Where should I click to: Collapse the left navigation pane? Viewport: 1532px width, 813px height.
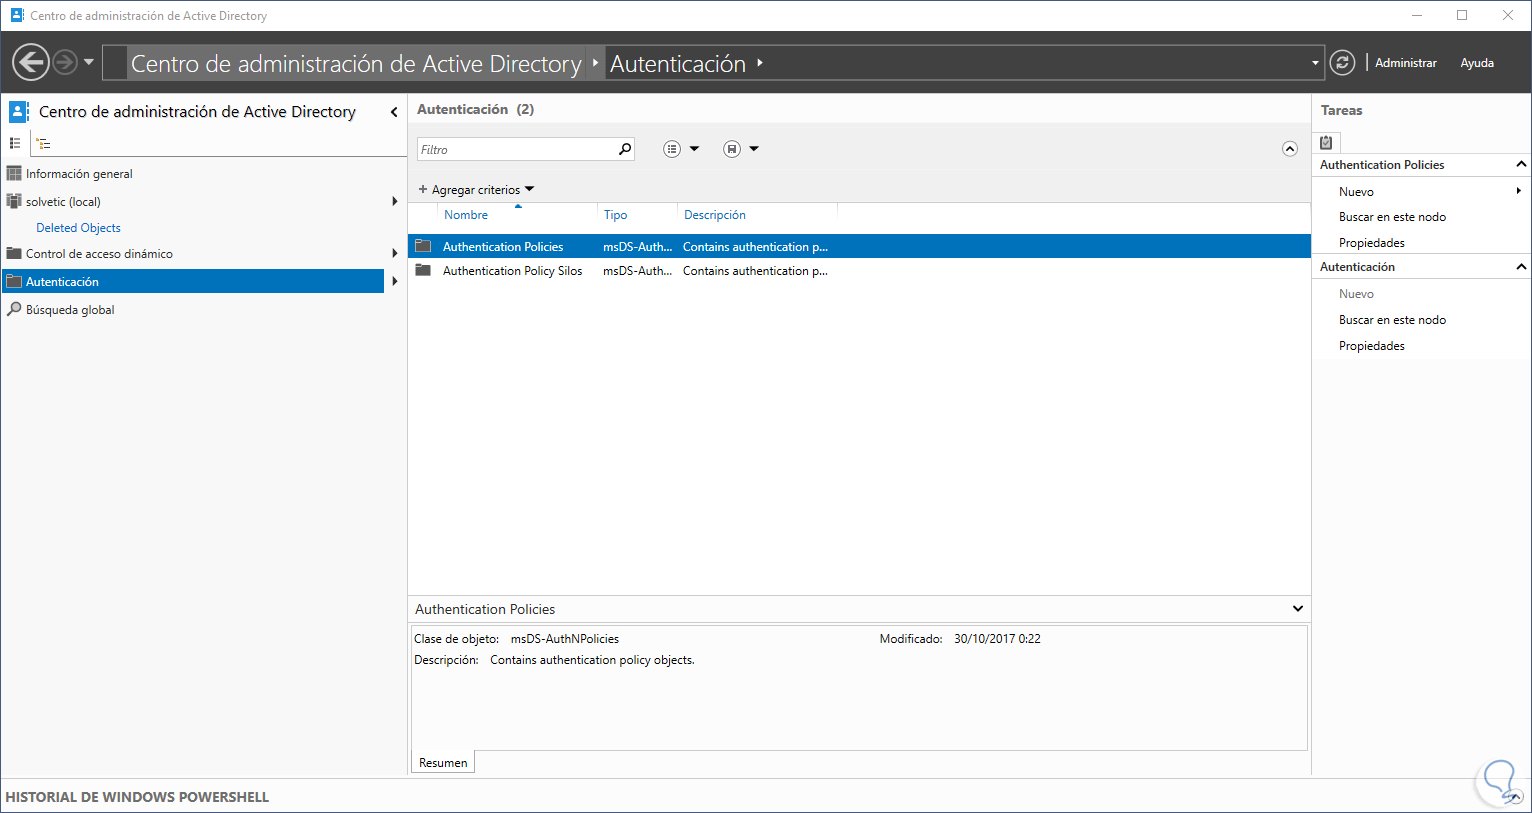[x=394, y=112]
